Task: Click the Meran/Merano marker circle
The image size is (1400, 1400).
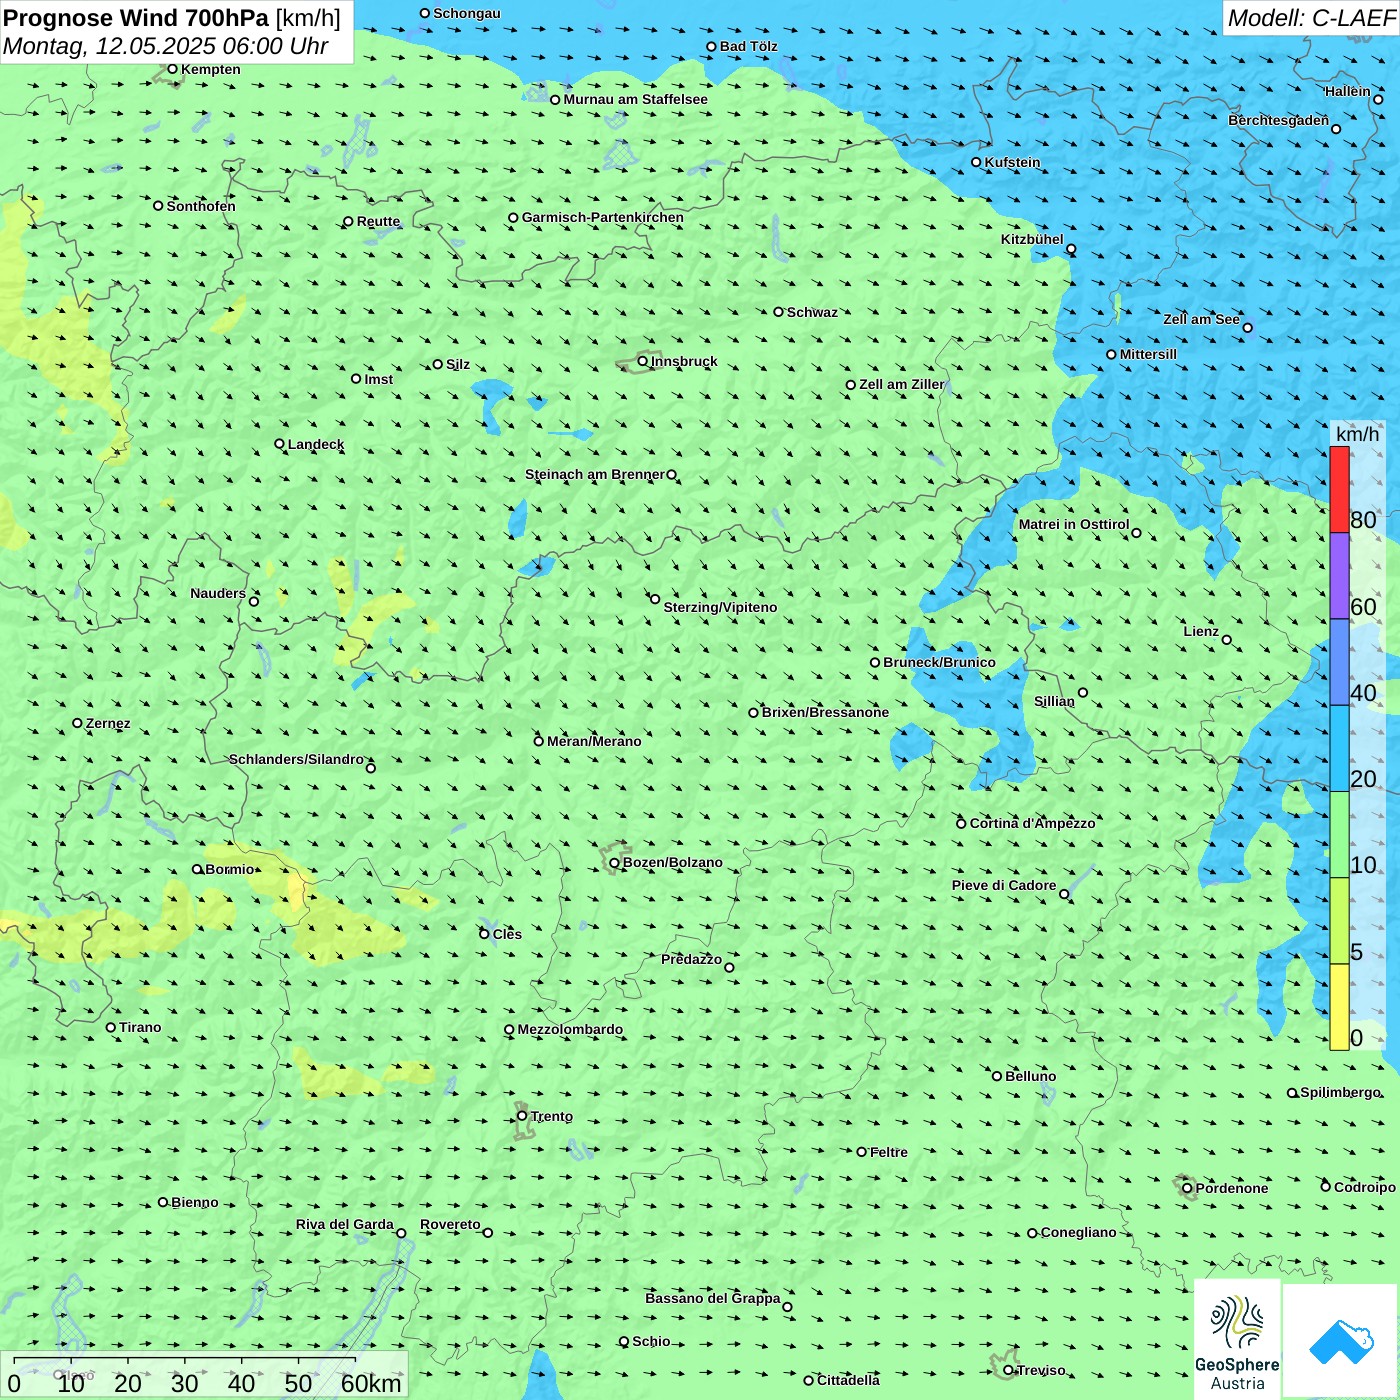Action: point(538,741)
